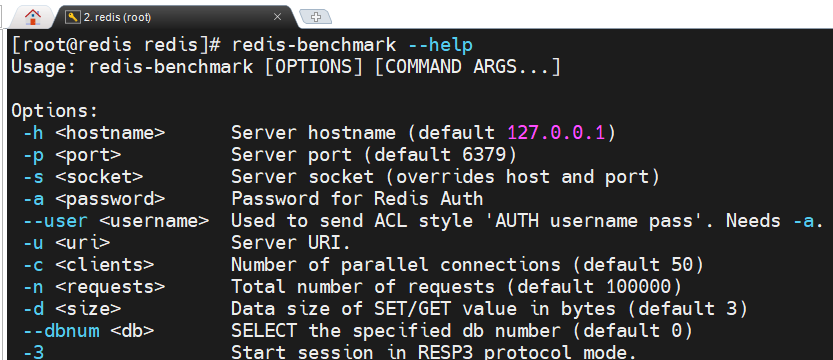Screen dimensions: 833x360
Task: Click 'Server socket (overrides host and port)' text
Action: (x=446, y=177)
